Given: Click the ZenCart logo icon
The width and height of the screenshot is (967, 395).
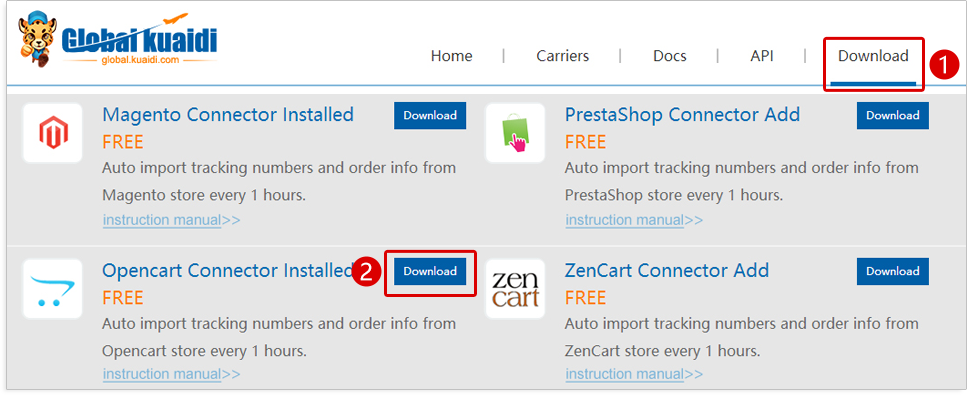Looking at the screenshot, I should click(515, 289).
